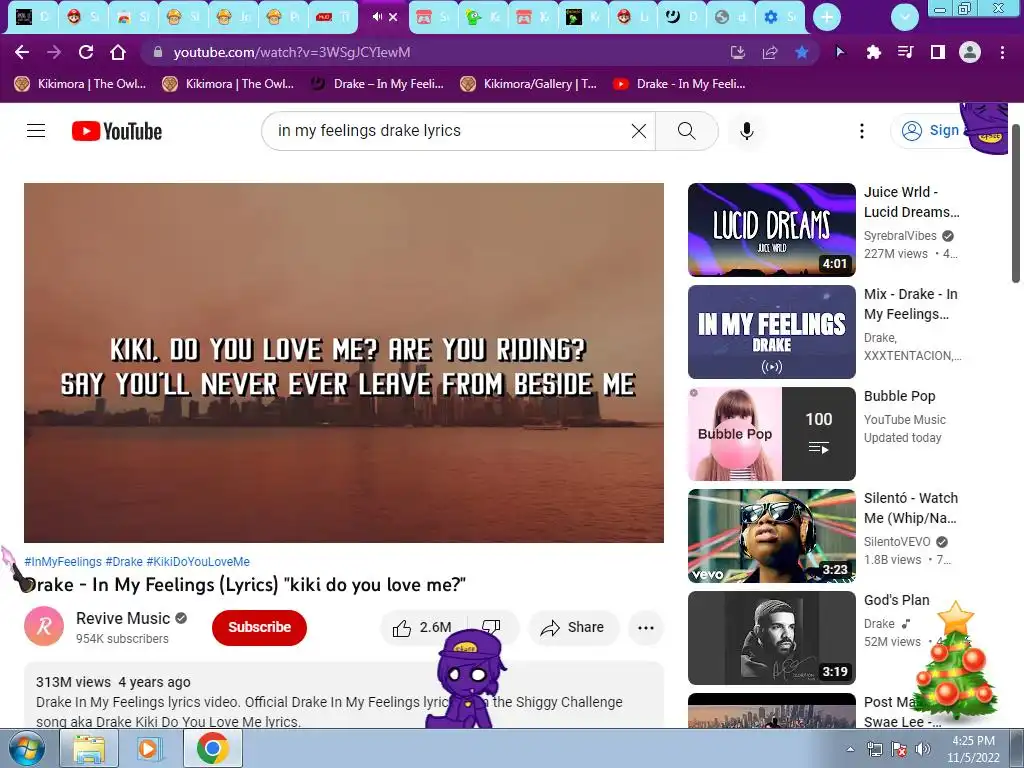Switch to the green parrot icon tab
Viewport: 1024px width, 768px height.
click(x=482, y=17)
